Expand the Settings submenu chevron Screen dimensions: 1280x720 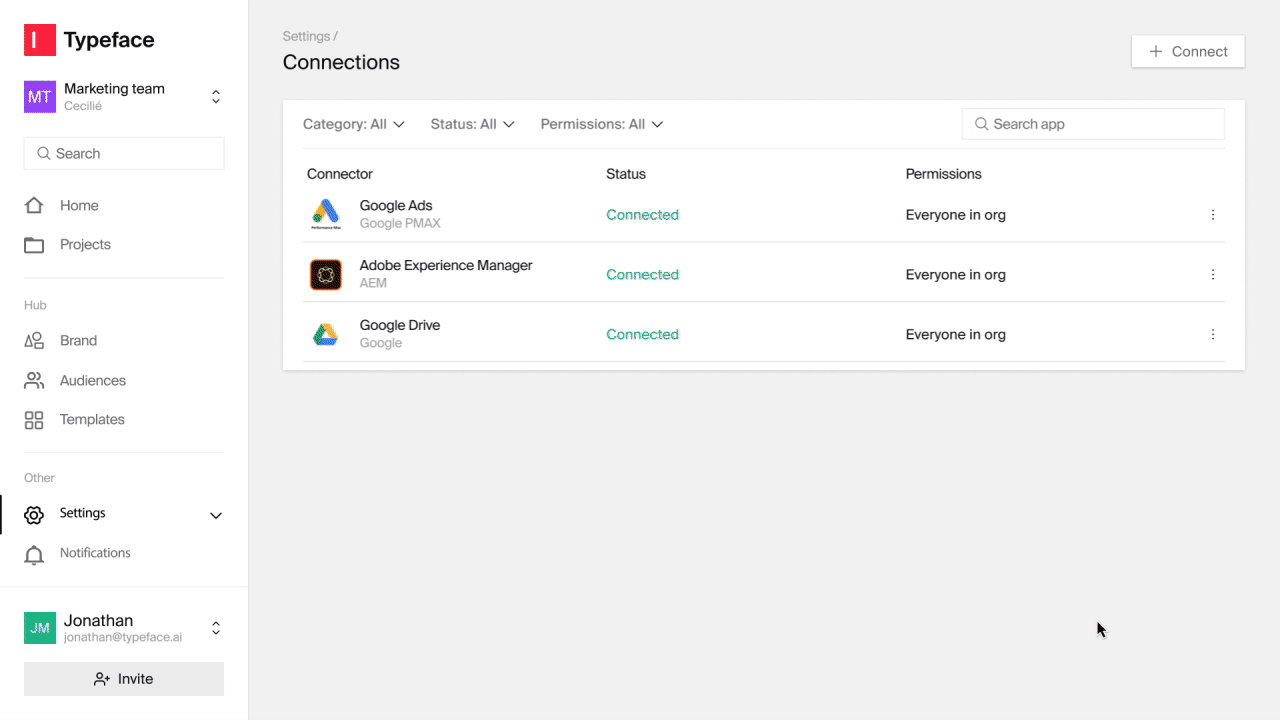[x=215, y=516]
